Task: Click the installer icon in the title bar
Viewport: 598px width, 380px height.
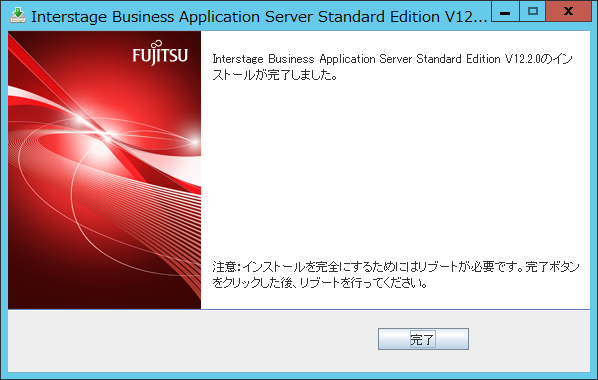Action: 18,15
